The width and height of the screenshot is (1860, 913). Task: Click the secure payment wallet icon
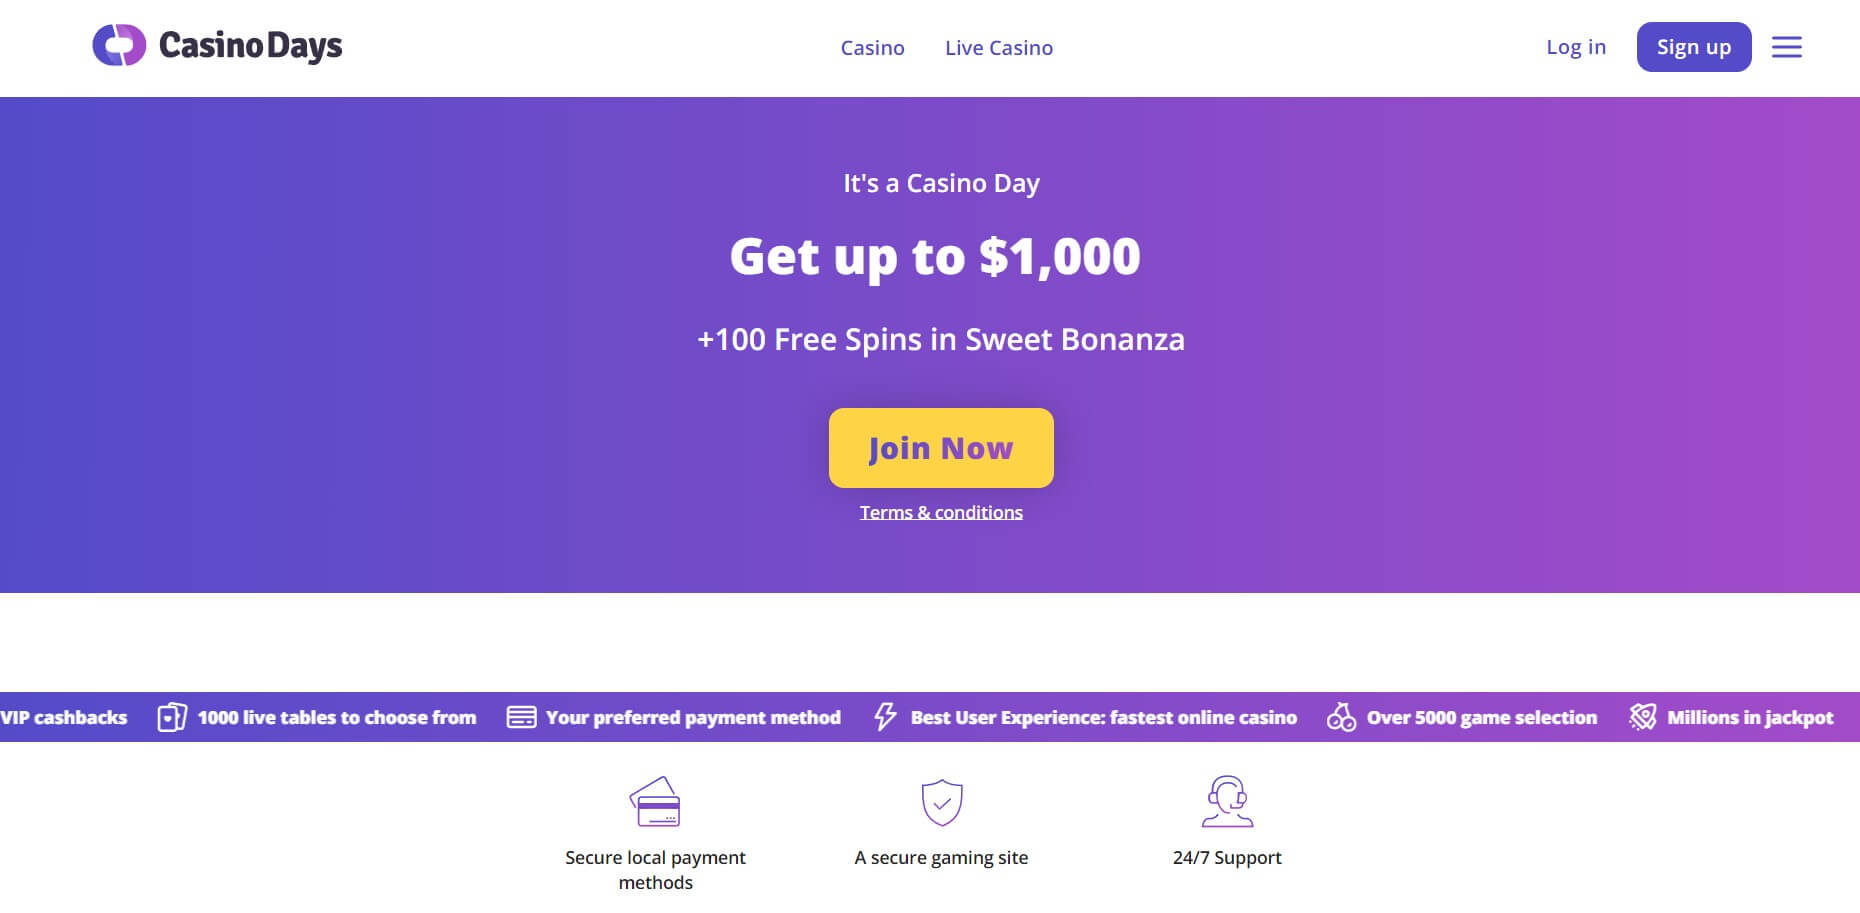[655, 801]
